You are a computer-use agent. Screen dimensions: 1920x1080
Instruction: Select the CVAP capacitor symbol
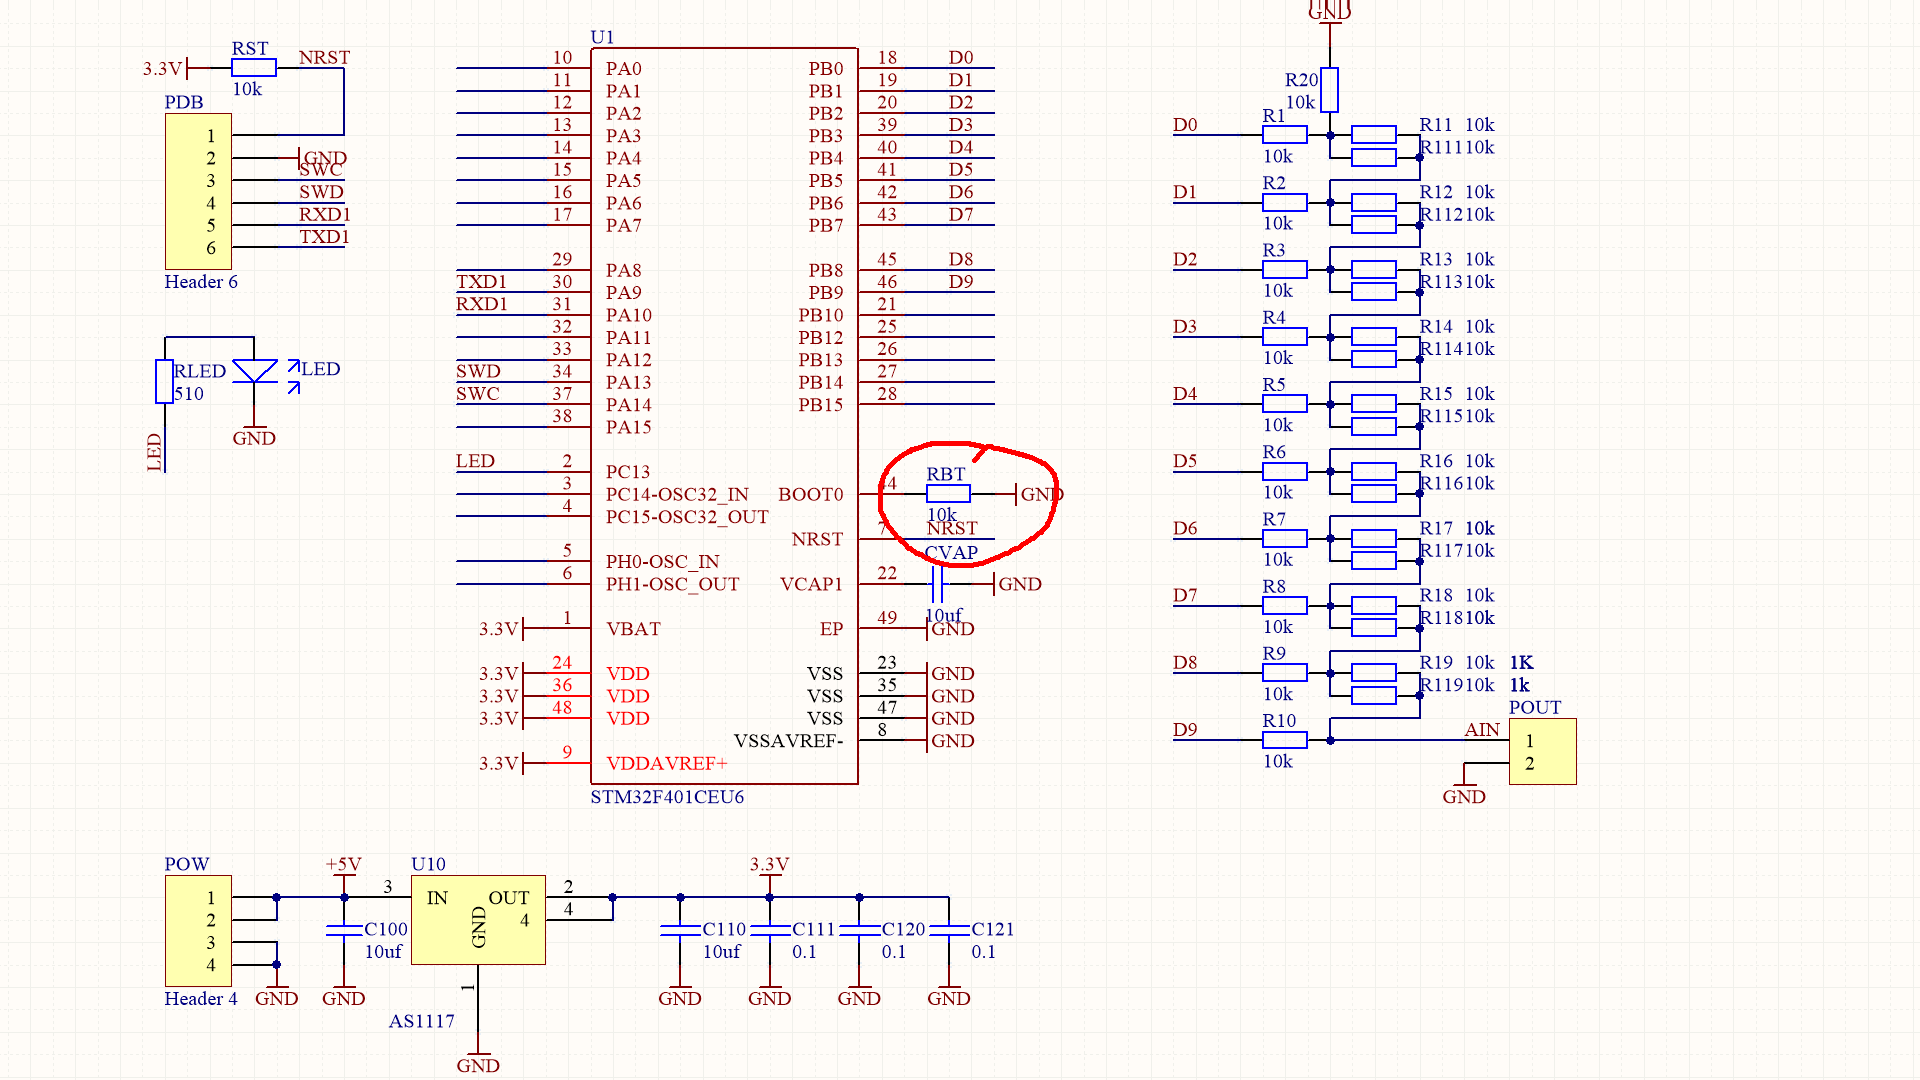[x=937, y=584]
